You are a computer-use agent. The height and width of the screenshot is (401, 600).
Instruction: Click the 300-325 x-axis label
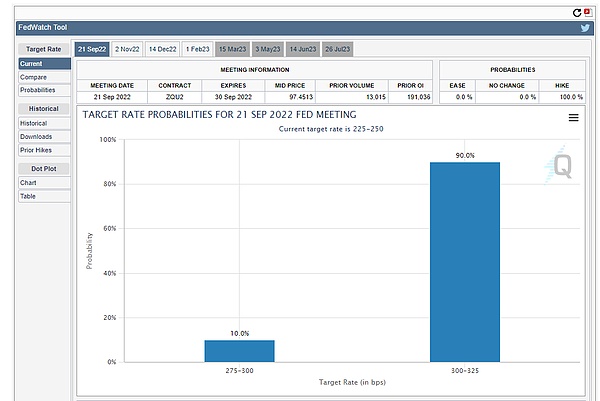(465, 370)
